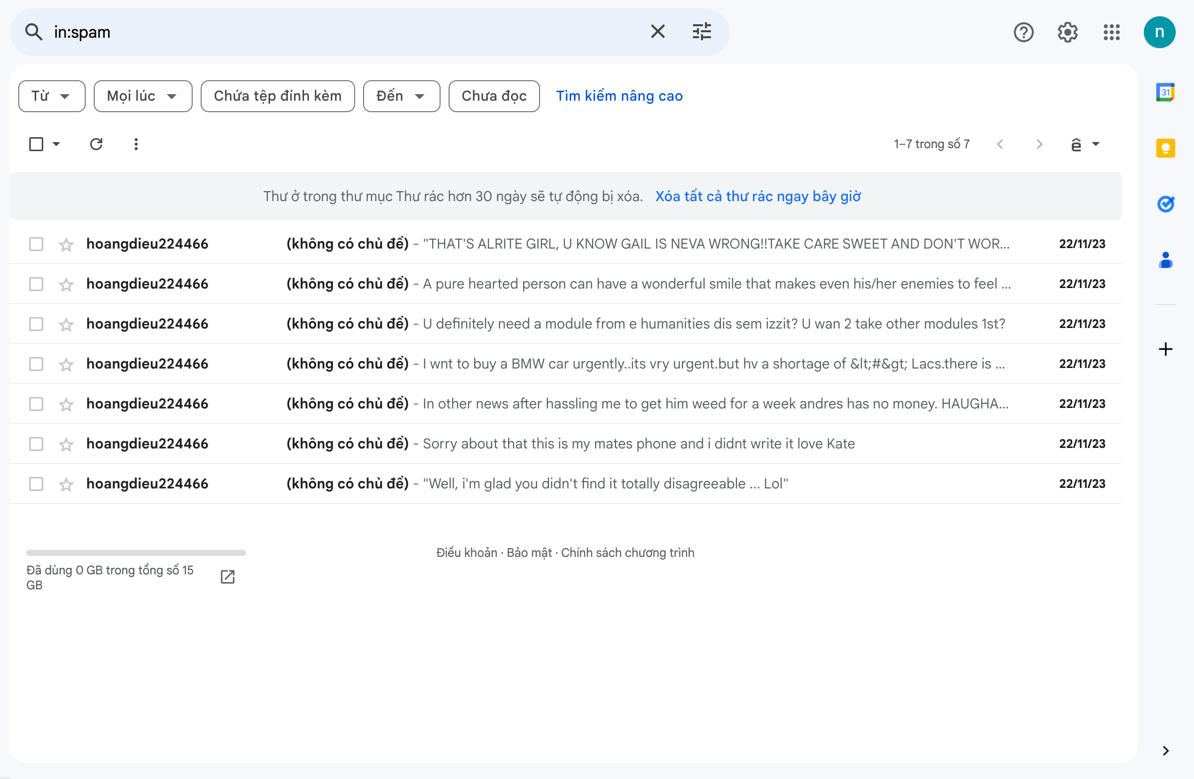Click the Help question mark icon
Screen dimensions: 1194x779
click(x=1023, y=32)
